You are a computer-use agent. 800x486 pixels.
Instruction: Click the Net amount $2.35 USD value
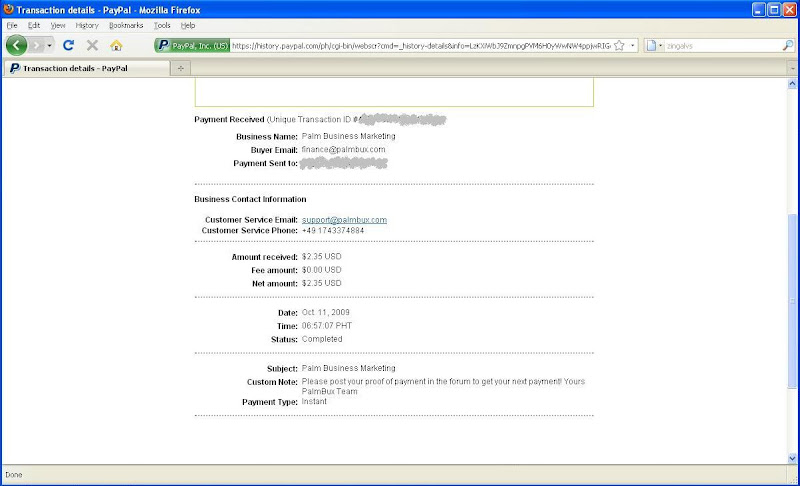(x=321, y=283)
